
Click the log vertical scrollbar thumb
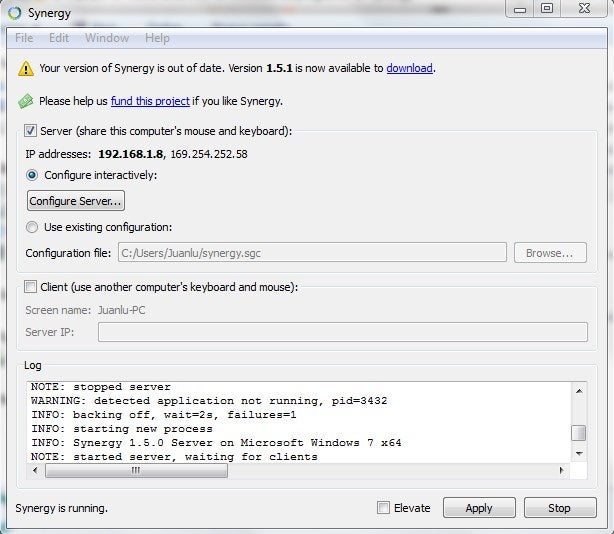click(579, 433)
